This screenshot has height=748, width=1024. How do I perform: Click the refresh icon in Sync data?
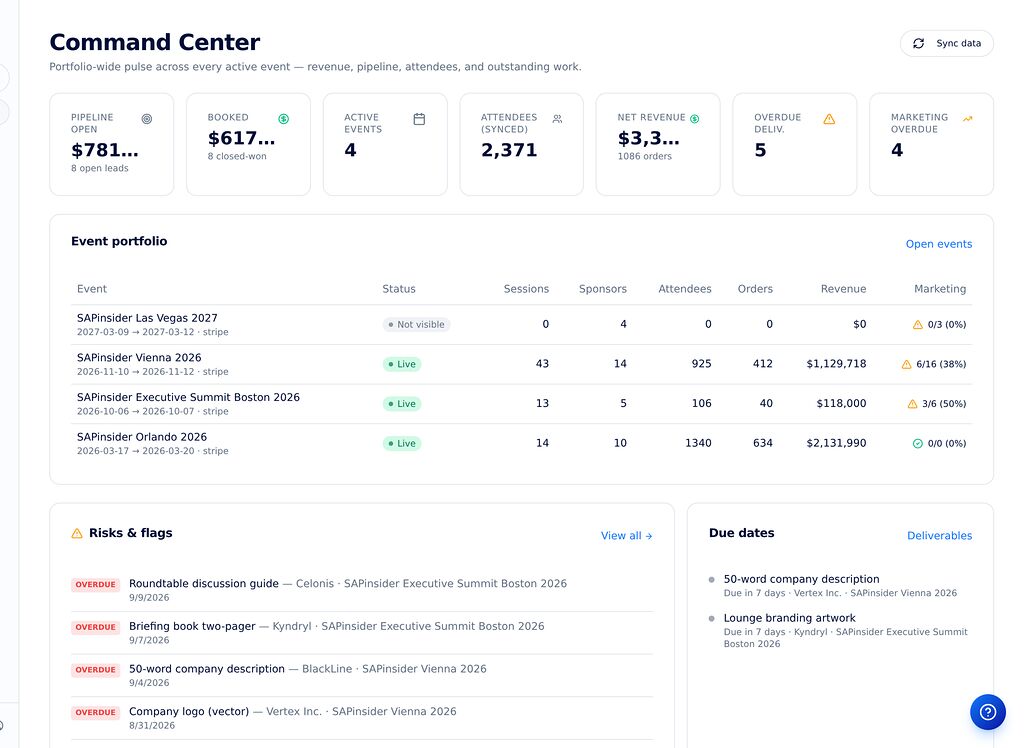918,43
